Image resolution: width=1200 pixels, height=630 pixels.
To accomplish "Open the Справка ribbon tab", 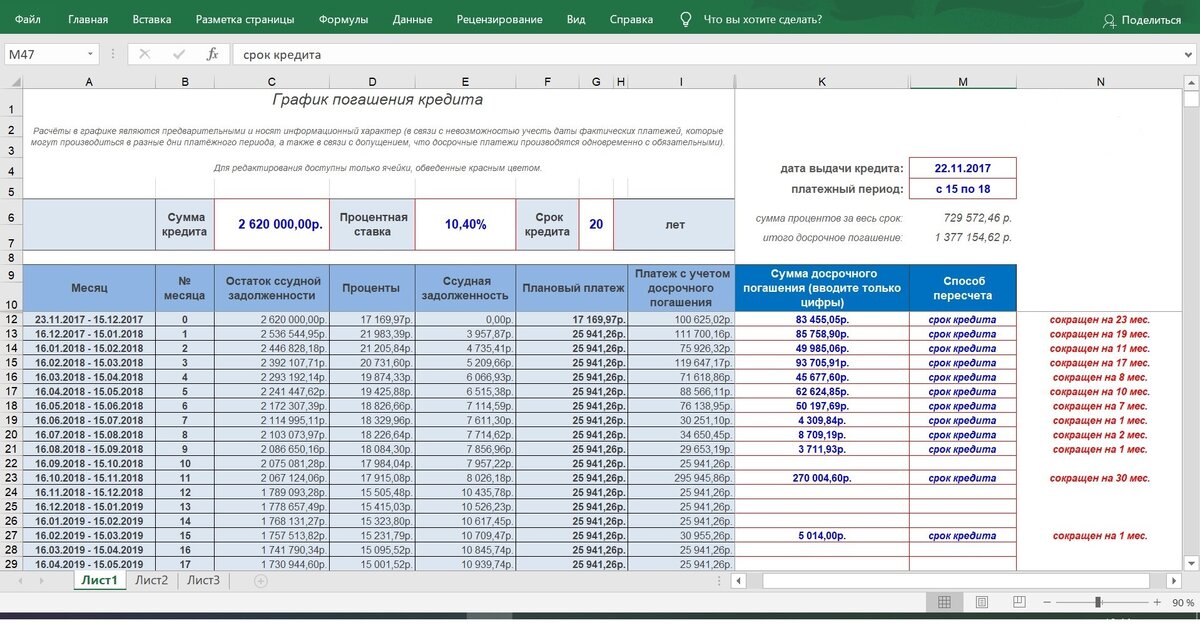I will click(631, 19).
